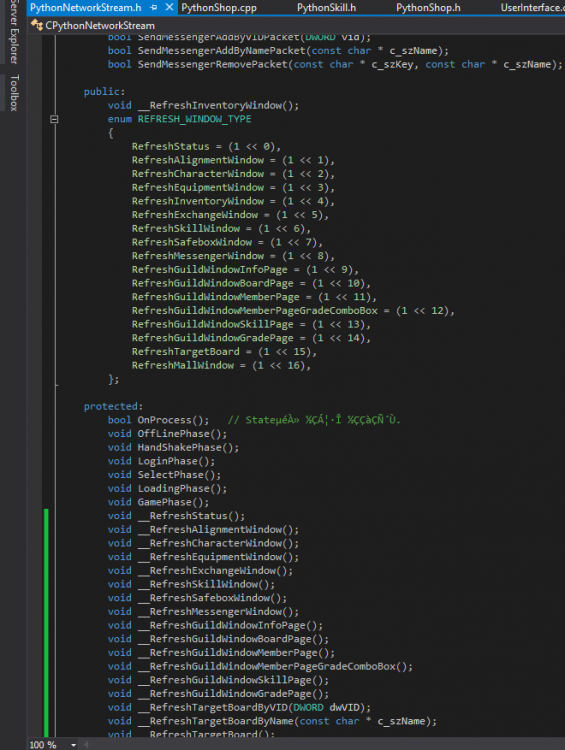Click the public: access specifier keyword
565x750 pixels.
[104, 92]
